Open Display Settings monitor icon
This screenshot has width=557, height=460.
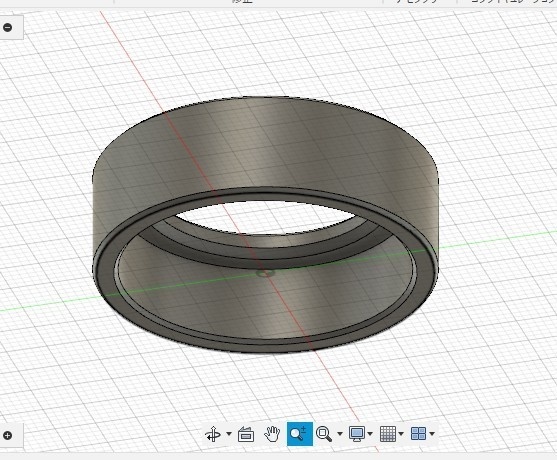pyautogui.click(x=357, y=434)
